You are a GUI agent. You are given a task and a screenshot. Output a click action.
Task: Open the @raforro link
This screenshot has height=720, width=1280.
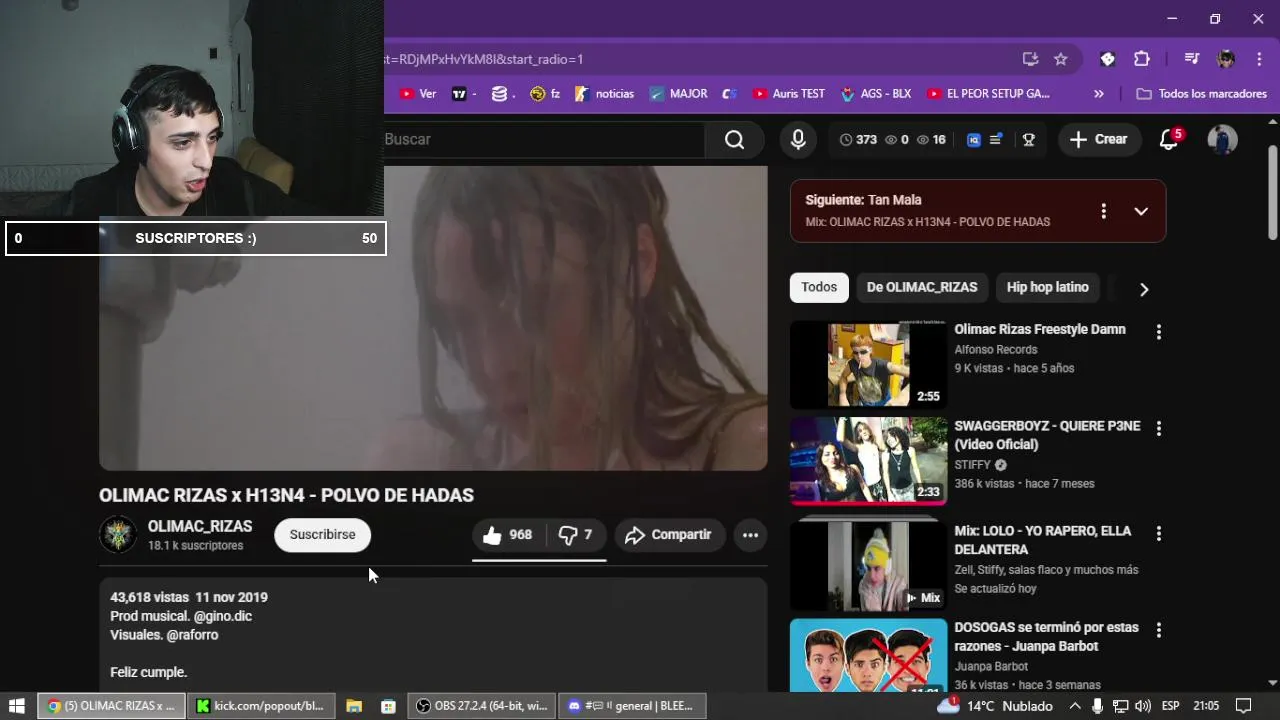click(x=192, y=635)
